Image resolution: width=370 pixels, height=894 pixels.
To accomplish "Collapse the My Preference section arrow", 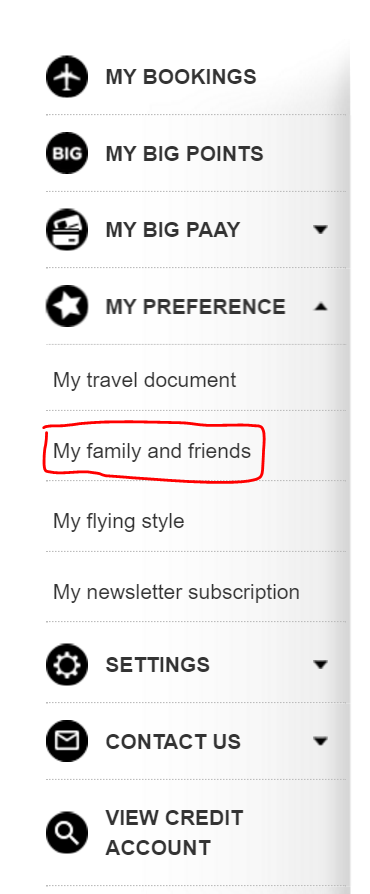I will tap(321, 306).
